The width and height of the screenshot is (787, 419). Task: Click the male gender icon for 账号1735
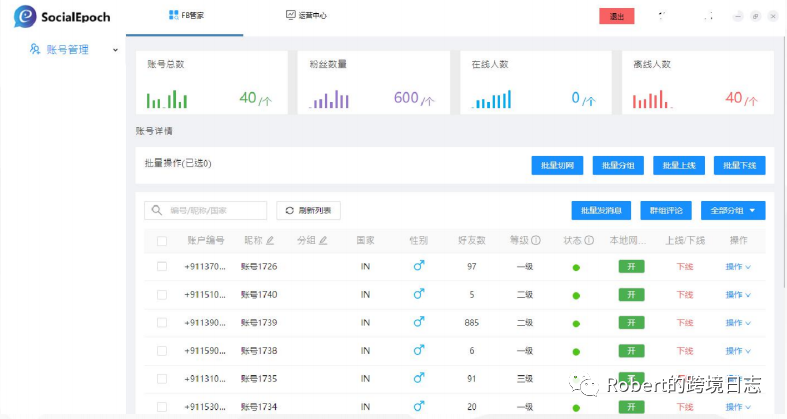[x=419, y=378]
